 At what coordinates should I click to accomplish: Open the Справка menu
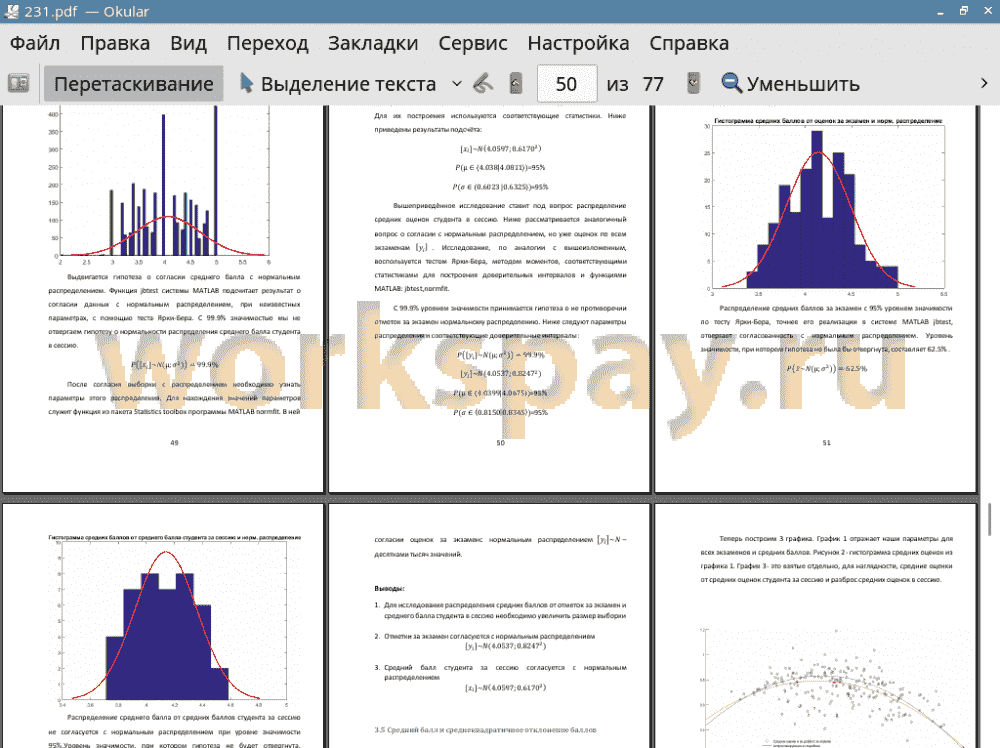tap(689, 43)
